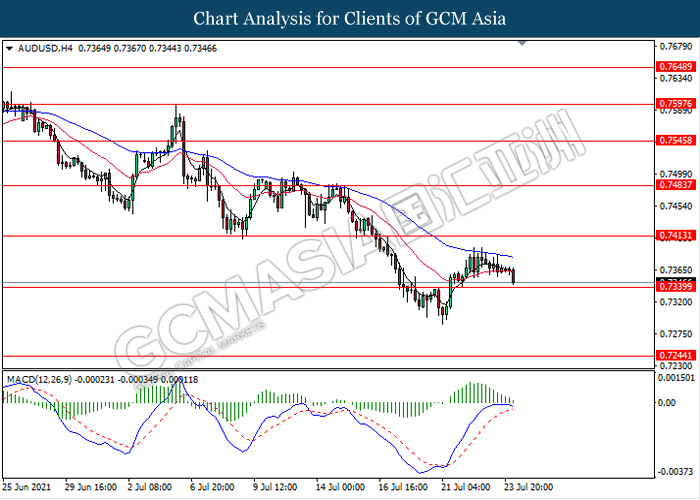Click the MACD 0.00 zero-level scale label
The height and width of the screenshot is (500, 700).
(666, 403)
